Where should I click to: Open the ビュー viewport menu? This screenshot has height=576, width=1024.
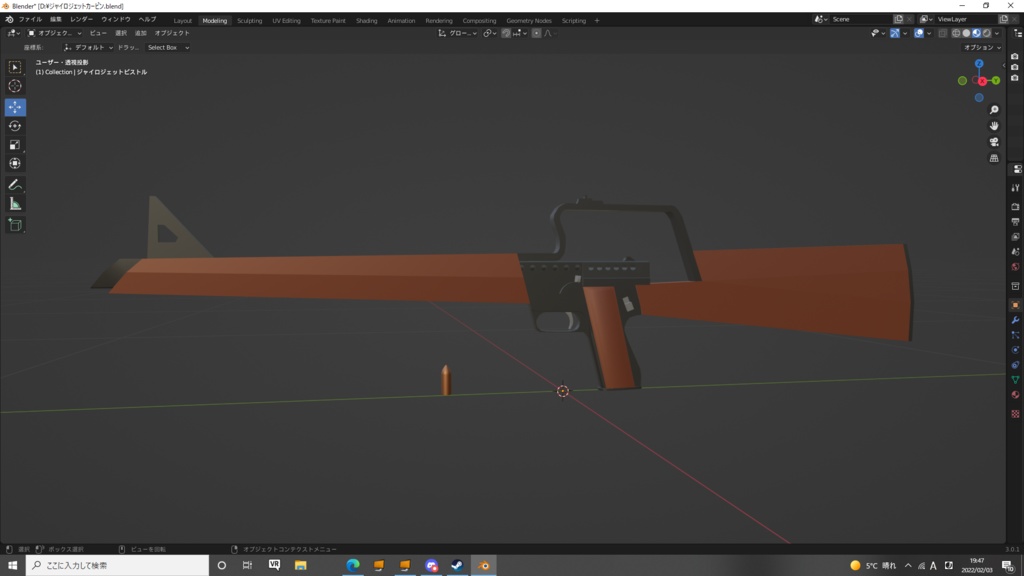pos(98,33)
